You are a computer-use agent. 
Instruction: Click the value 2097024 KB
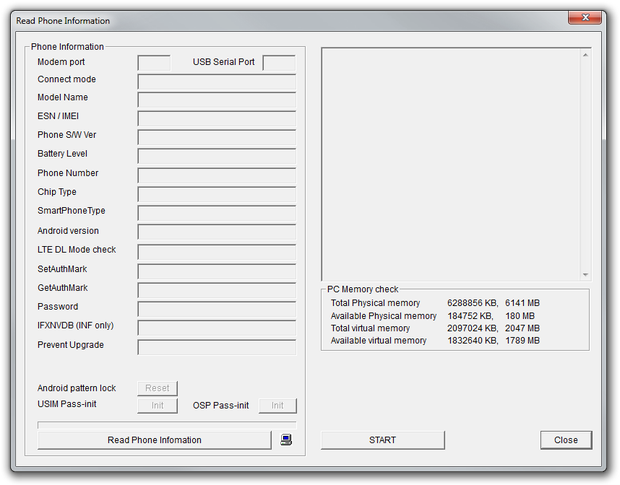coord(473,328)
